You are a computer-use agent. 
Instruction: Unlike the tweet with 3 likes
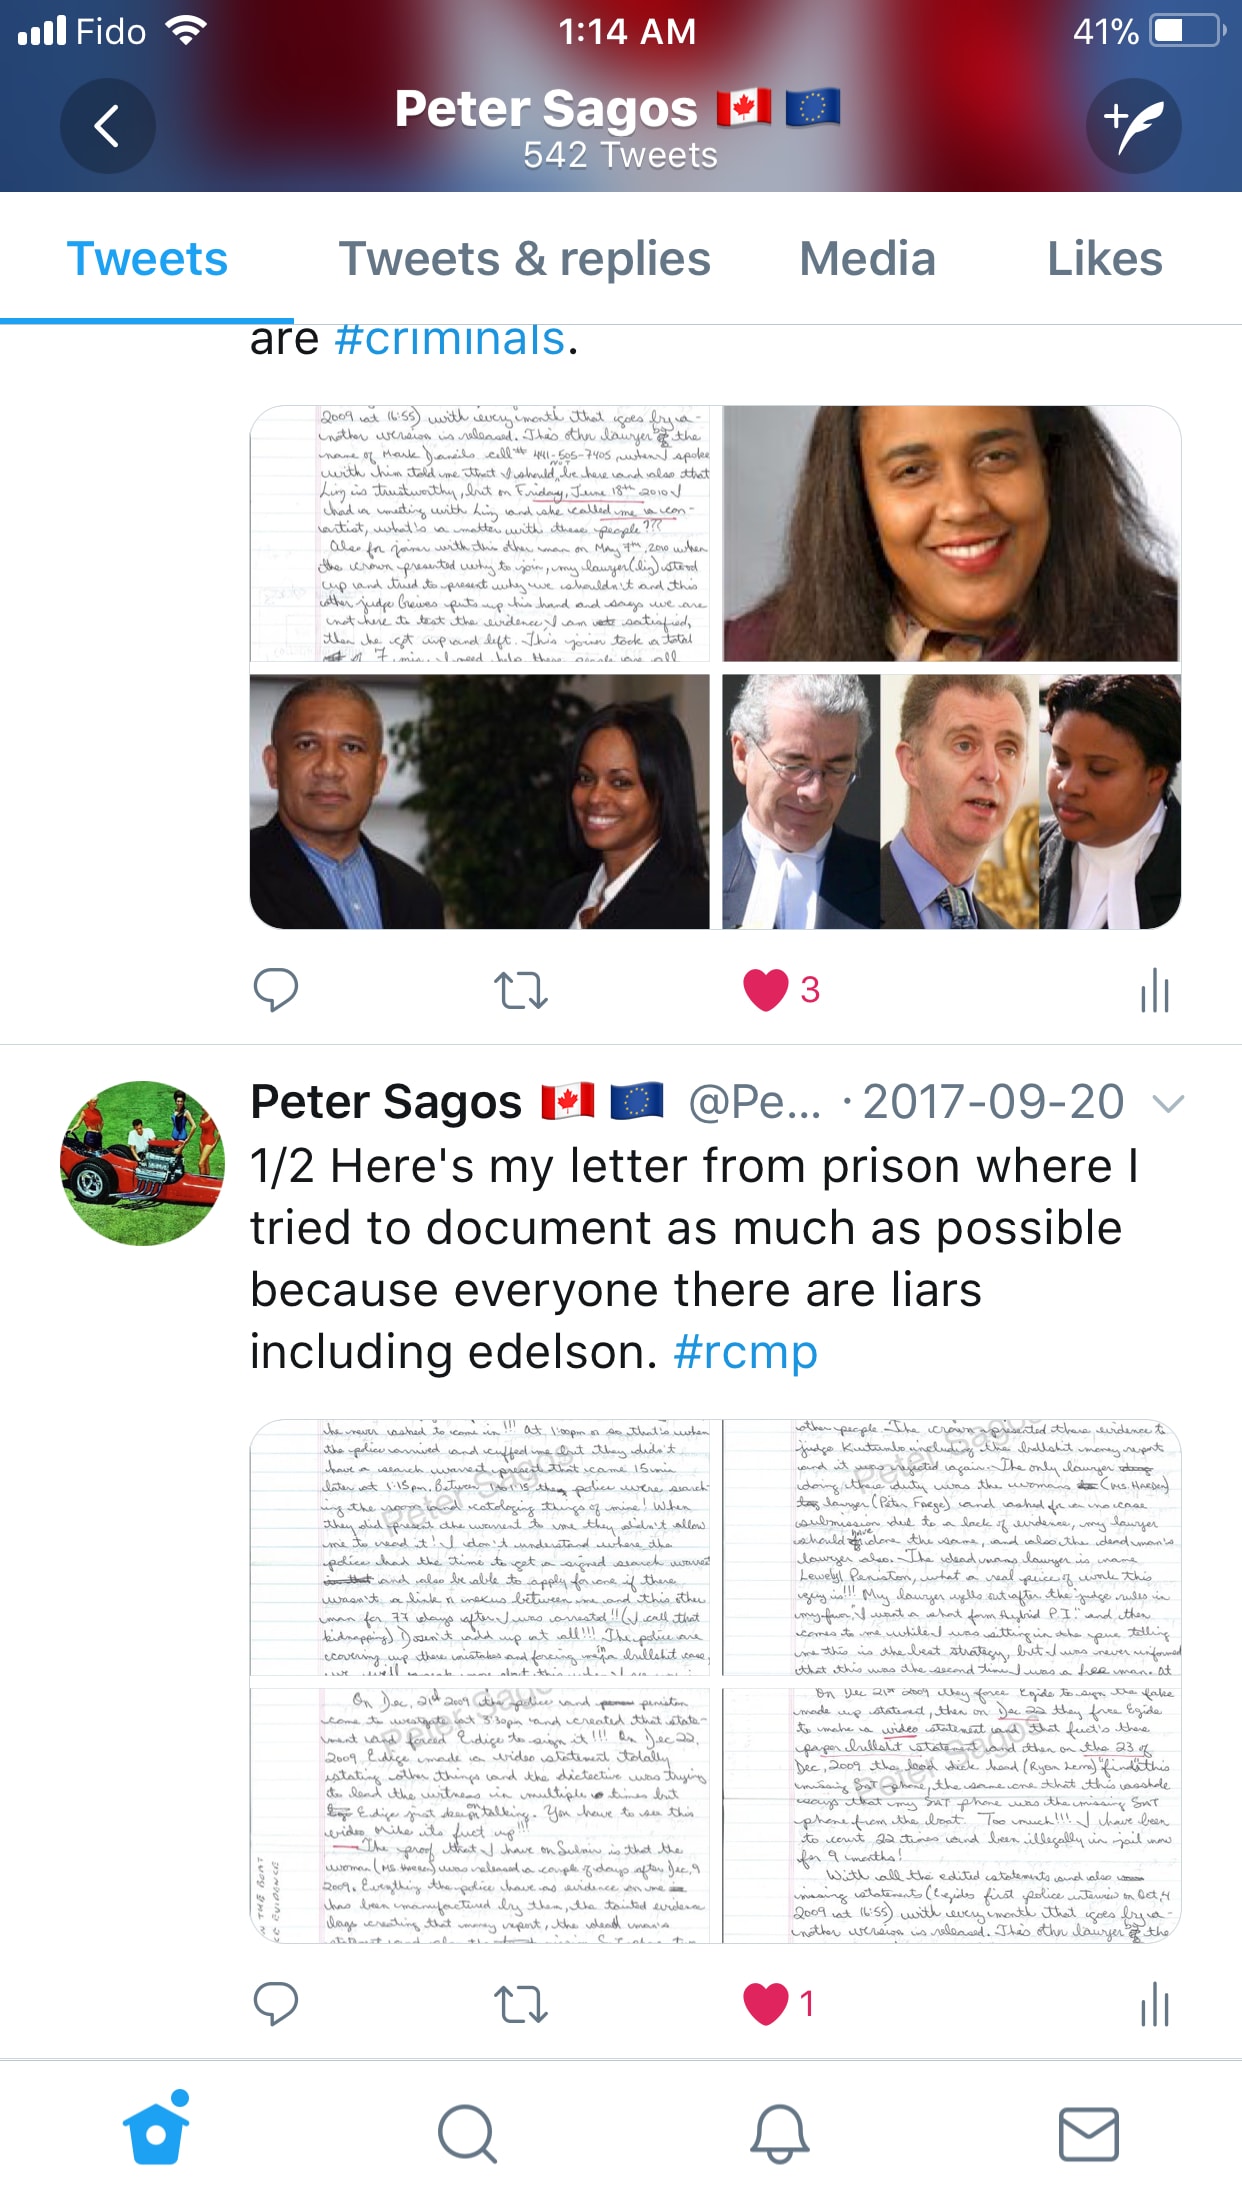click(766, 990)
